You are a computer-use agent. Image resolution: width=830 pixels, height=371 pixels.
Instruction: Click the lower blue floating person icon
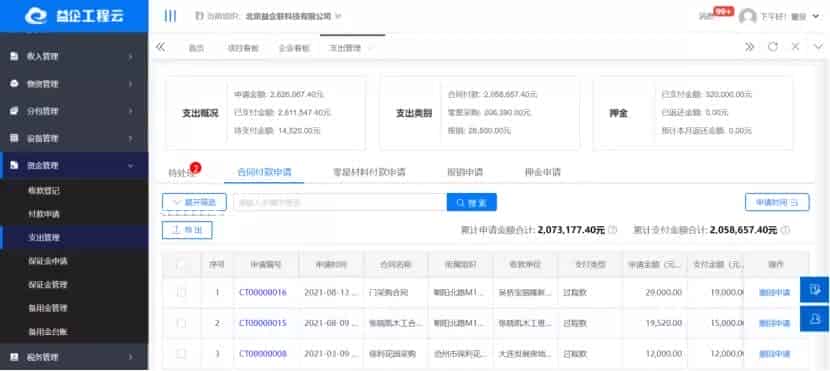pos(814,319)
